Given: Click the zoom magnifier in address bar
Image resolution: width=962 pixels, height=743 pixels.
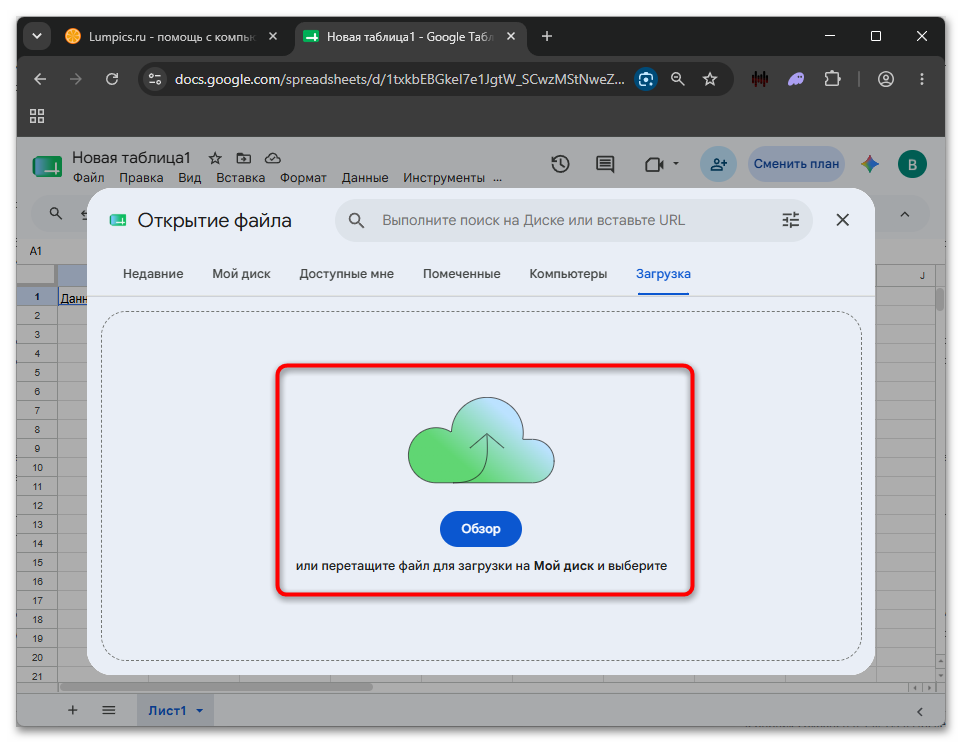Looking at the screenshot, I should [x=677, y=79].
